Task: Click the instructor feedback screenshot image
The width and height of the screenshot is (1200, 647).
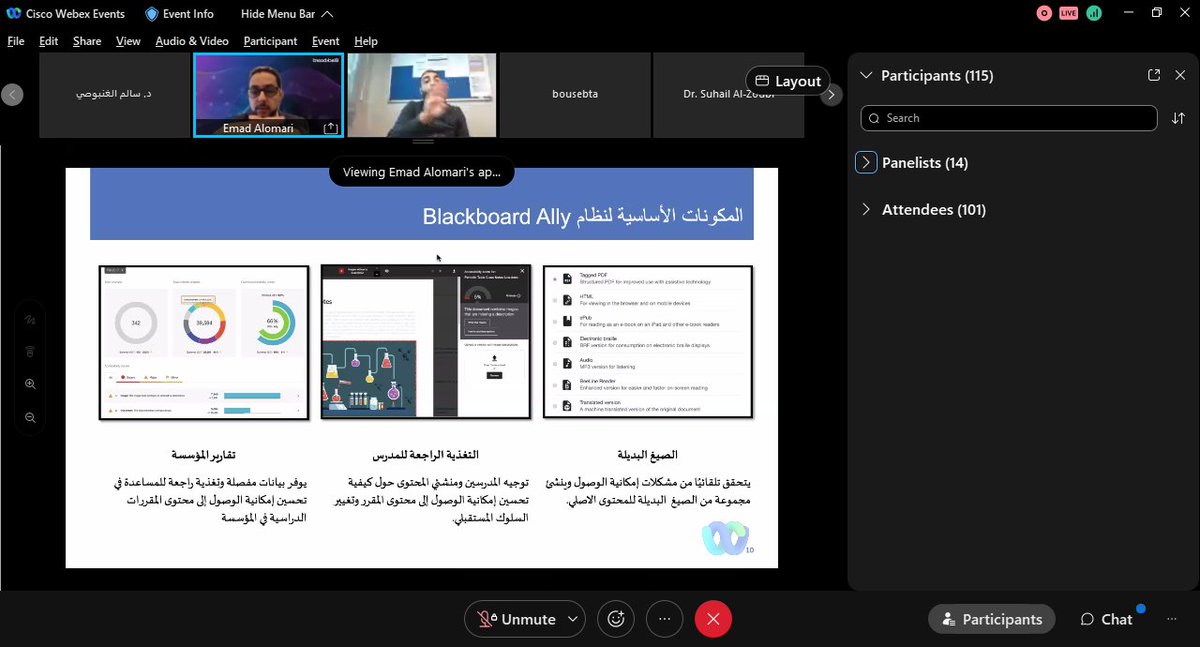Action: coord(424,342)
